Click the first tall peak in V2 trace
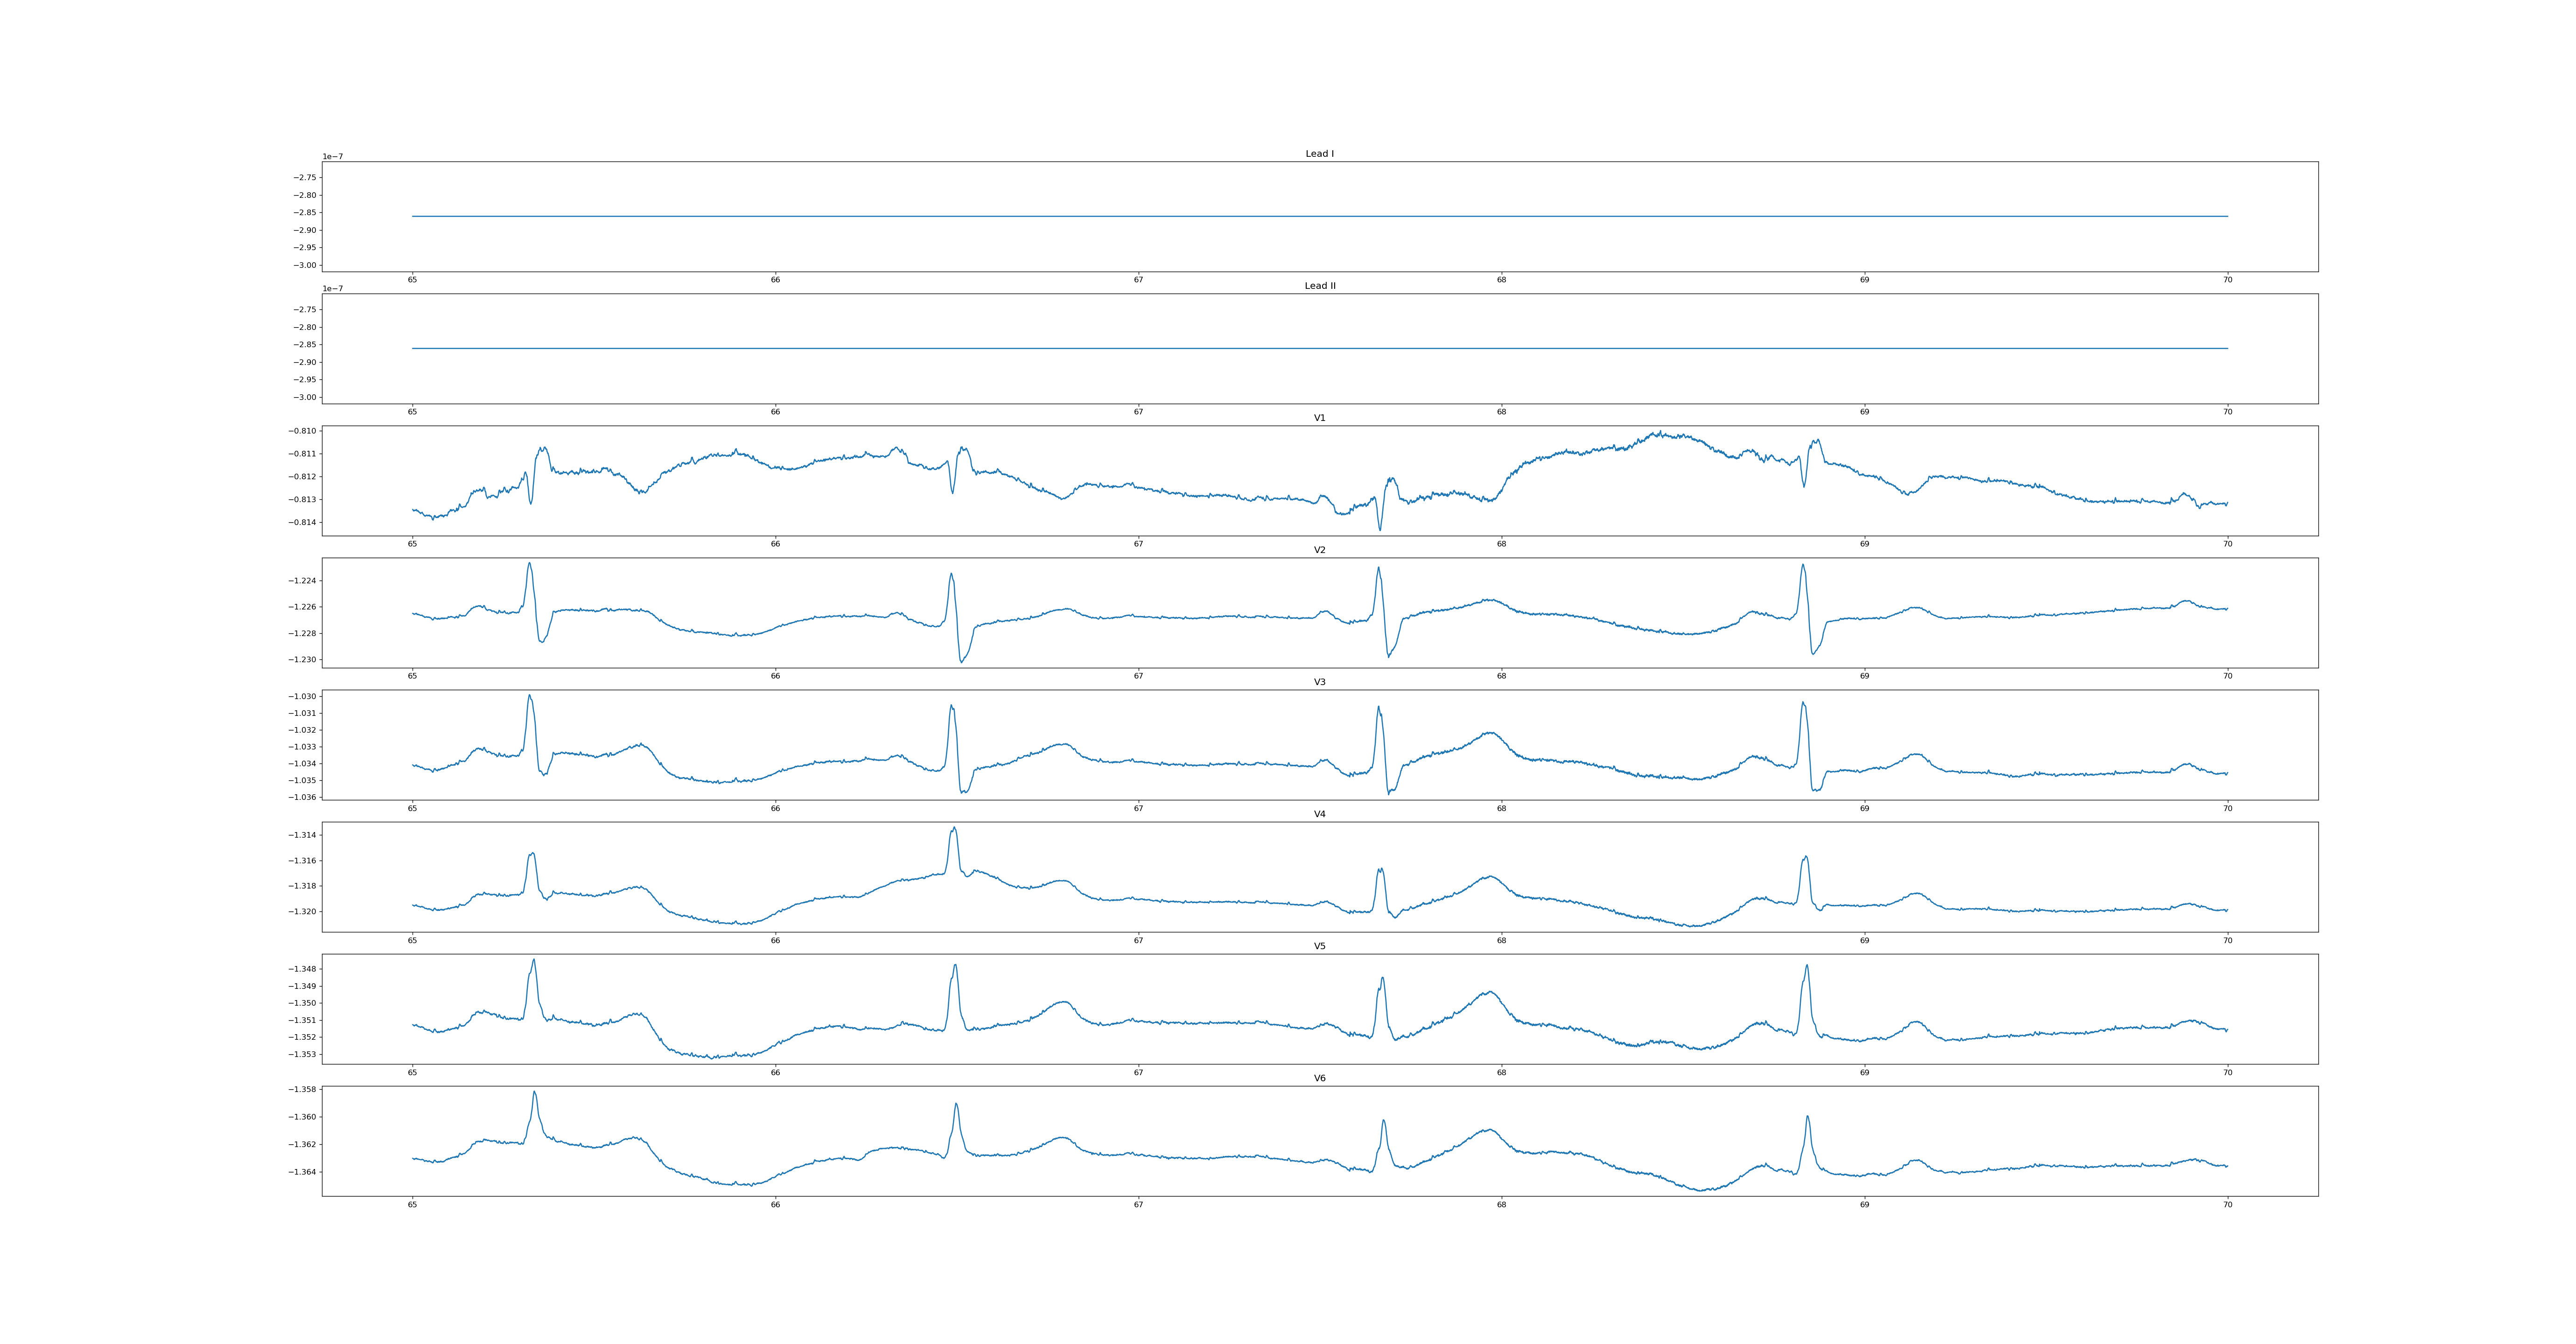 pyautogui.click(x=530, y=564)
